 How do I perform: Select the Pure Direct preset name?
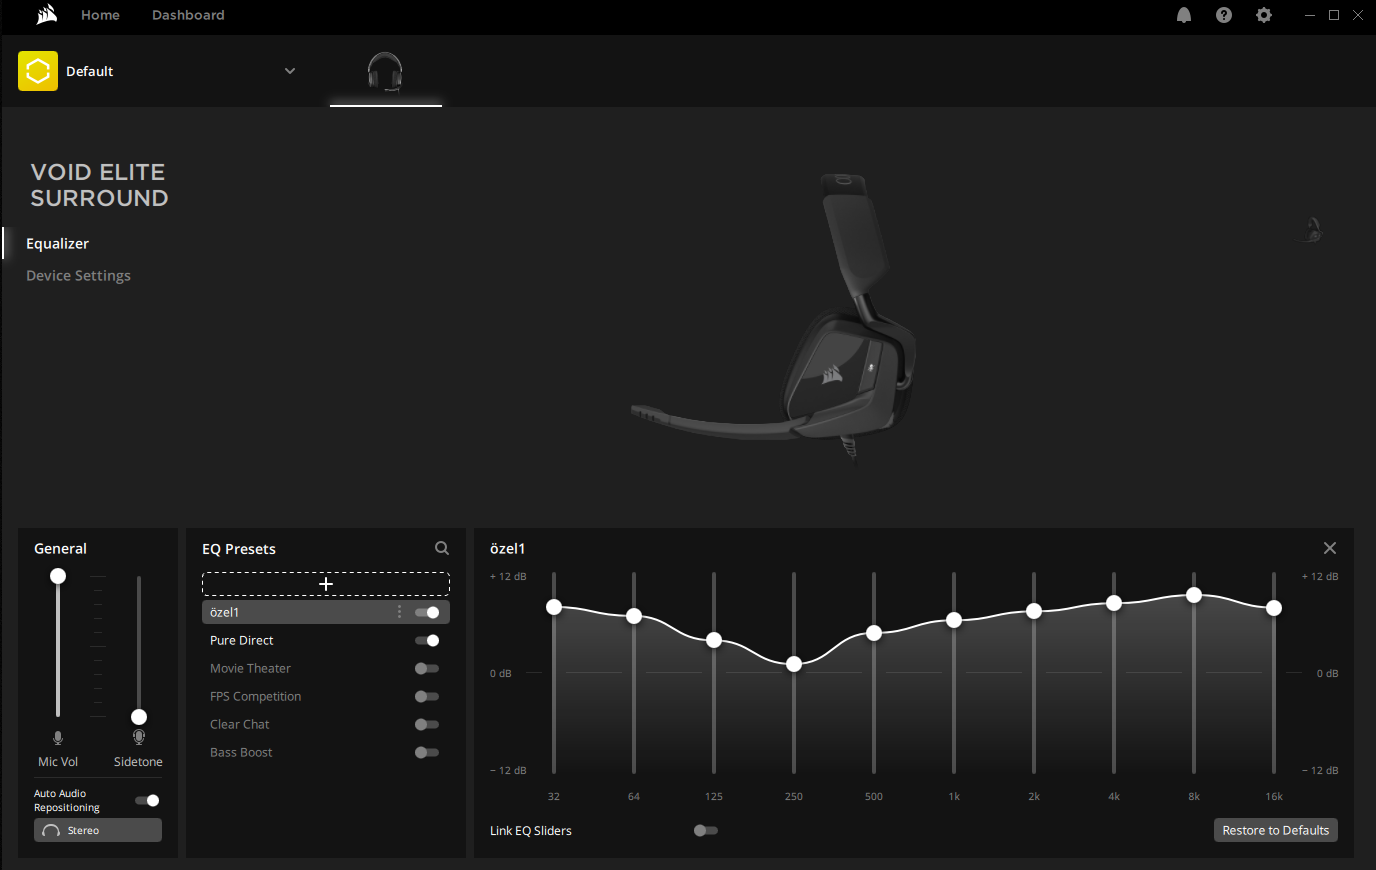click(x=242, y=640)
